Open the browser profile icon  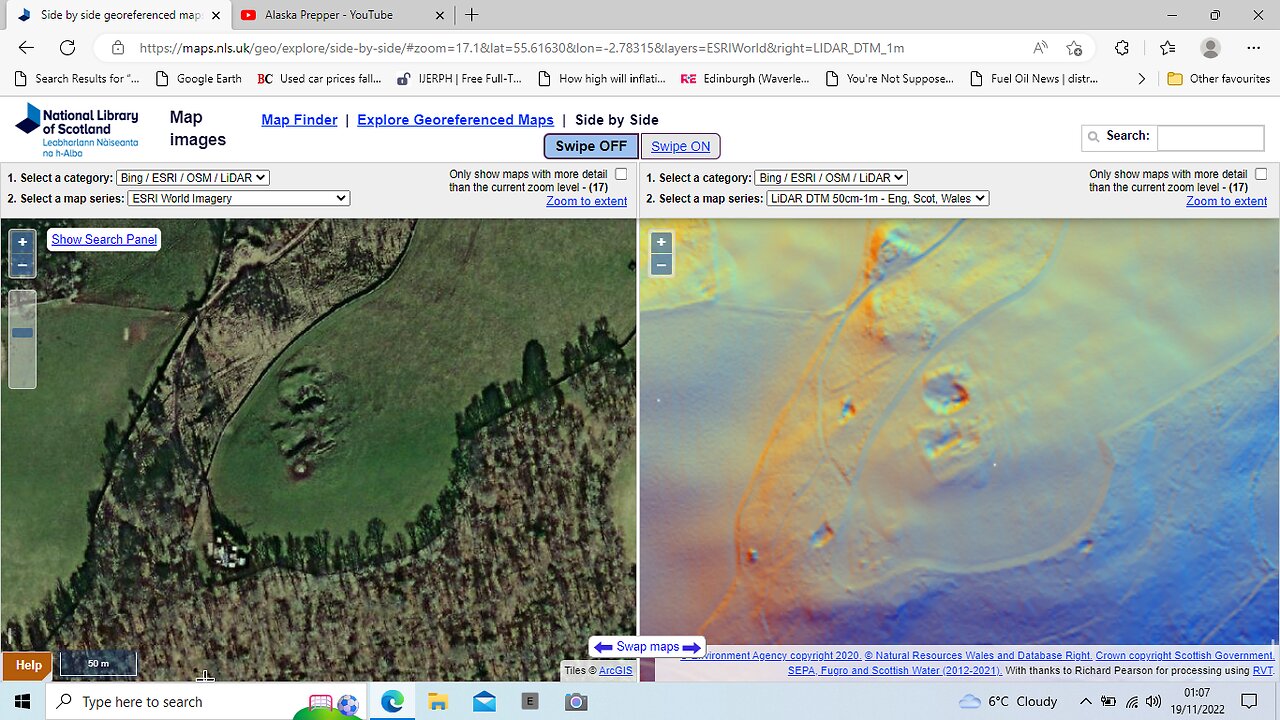[1211, 48]
